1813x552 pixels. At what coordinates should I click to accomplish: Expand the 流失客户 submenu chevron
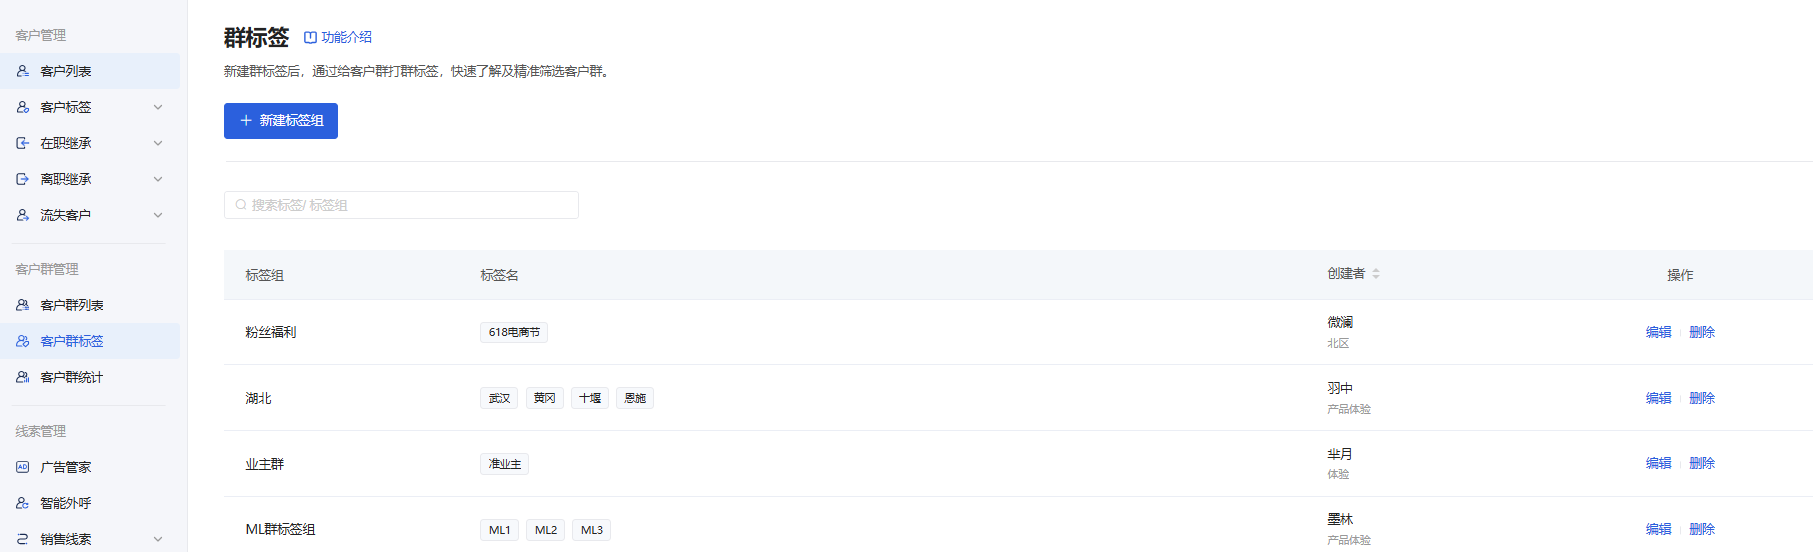[158, 215]
